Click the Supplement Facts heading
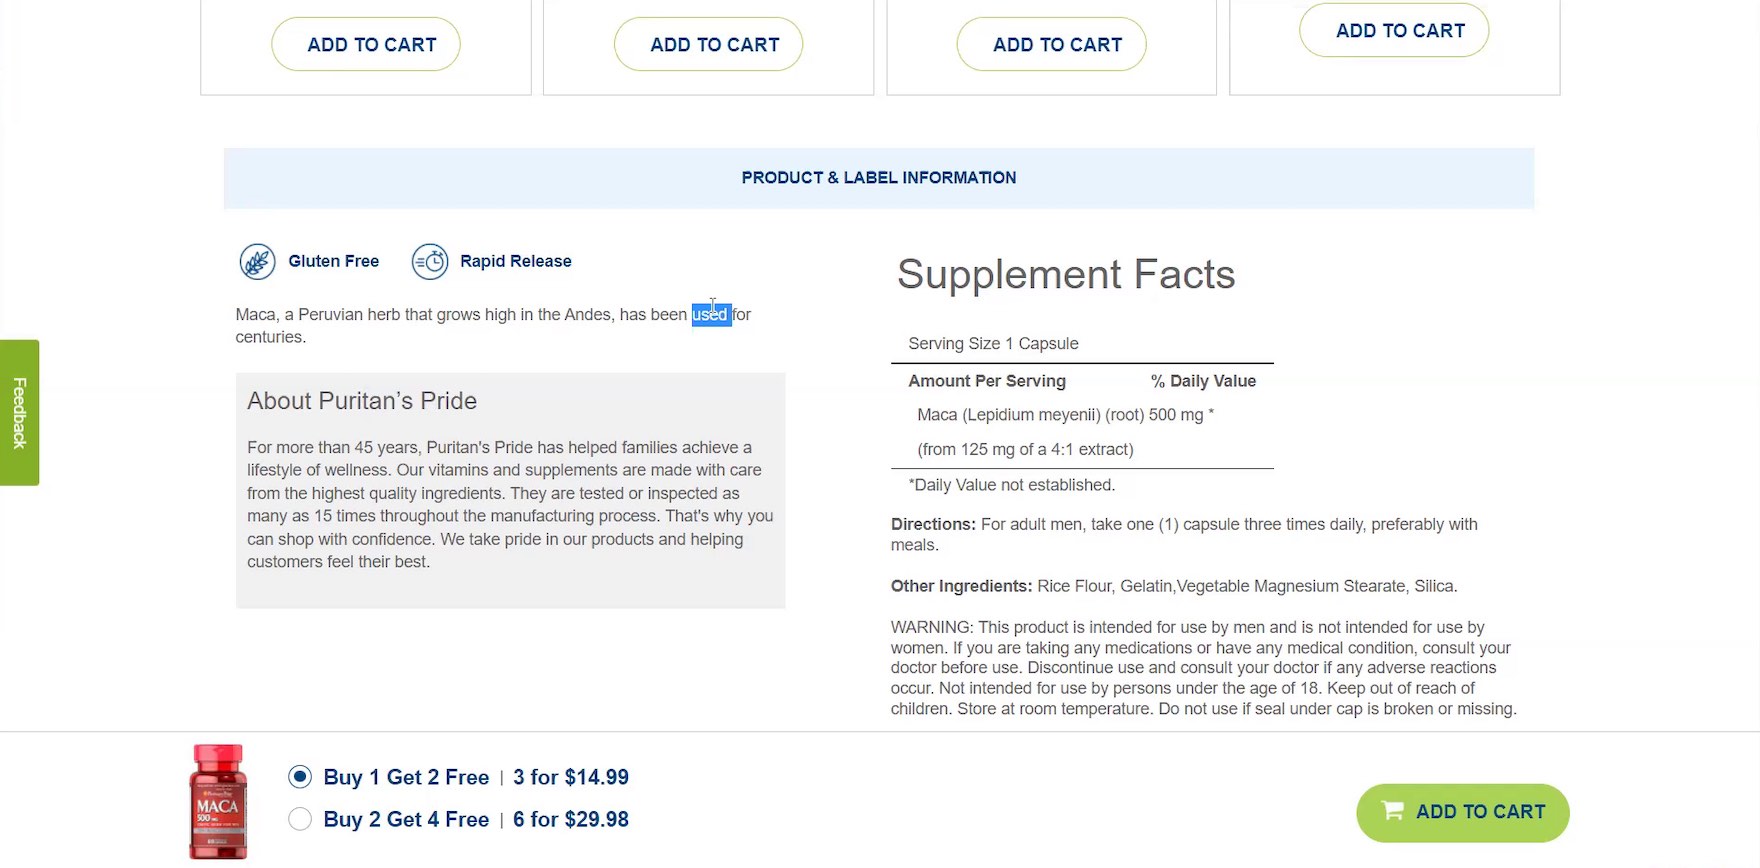This screenshot has width=1760, height=868. pyautogui.click(x=1065, y=275)
